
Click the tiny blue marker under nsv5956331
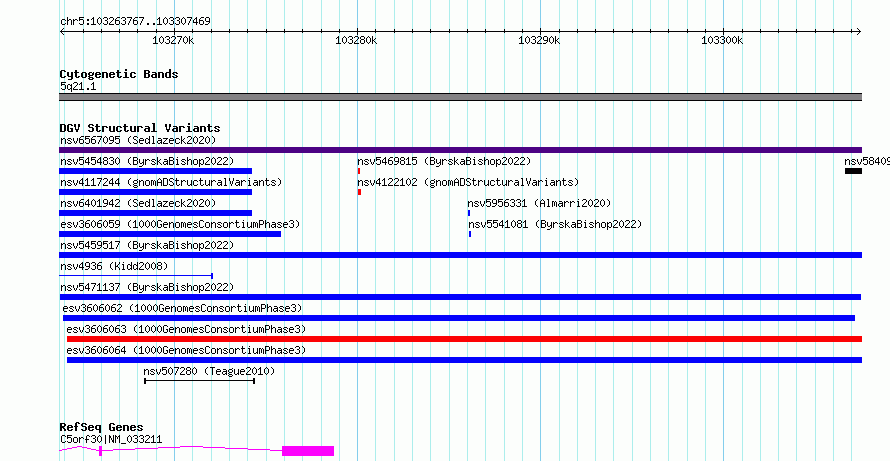pyautogui.click(x=469, y=213)
